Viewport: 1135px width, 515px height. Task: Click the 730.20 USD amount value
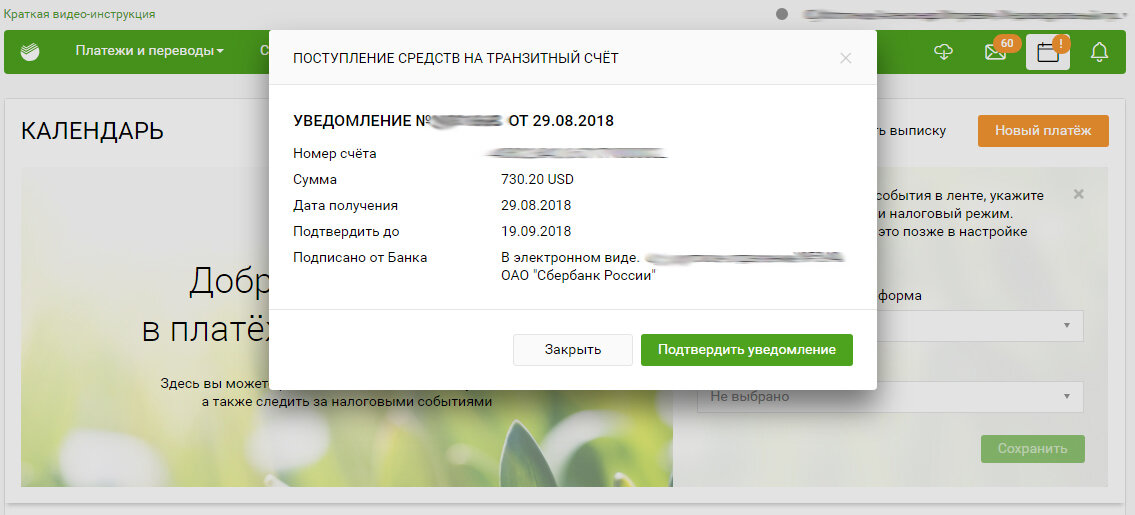537,180
